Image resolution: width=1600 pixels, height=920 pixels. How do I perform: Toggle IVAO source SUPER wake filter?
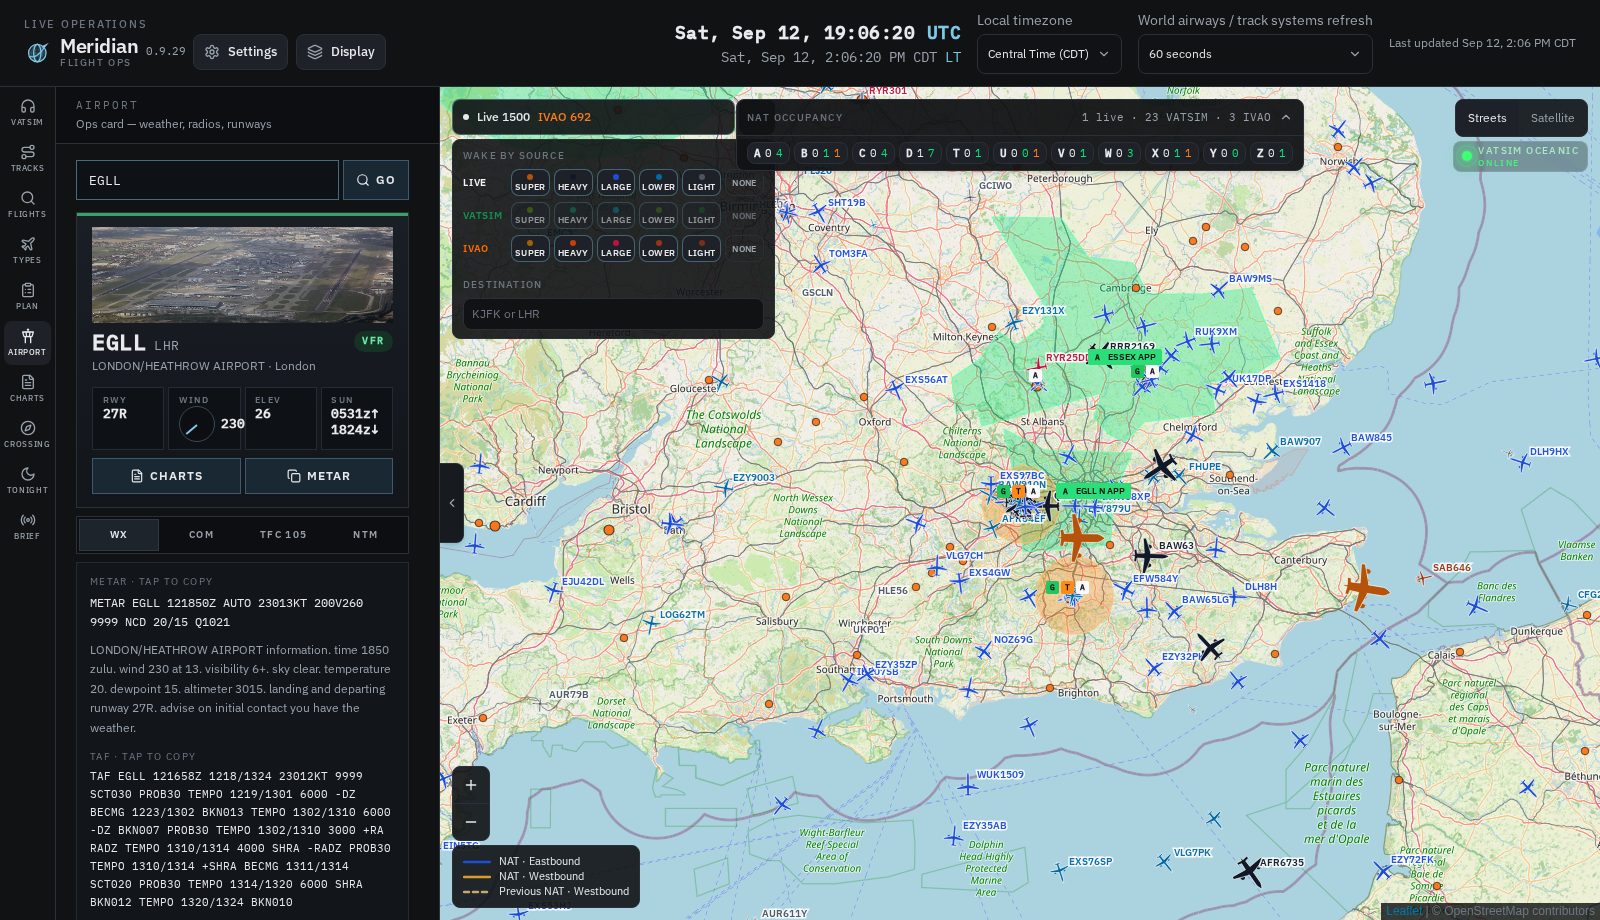click(530, 248)
